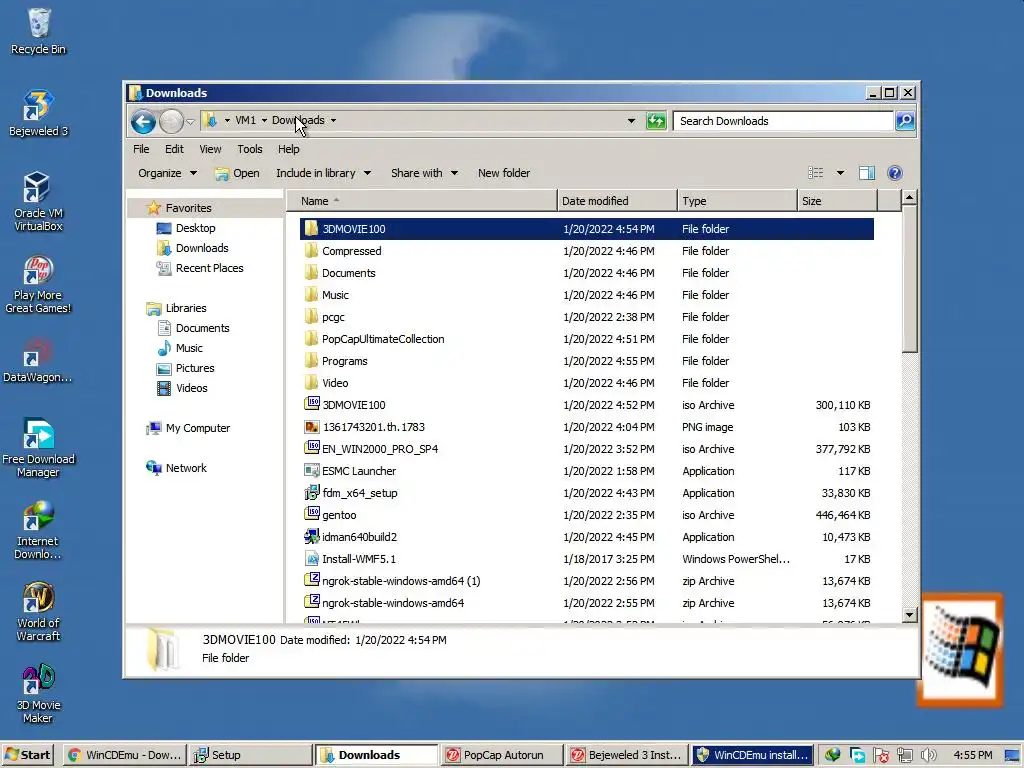The width and height of the screenshot is (1024, 768).
Task: Click the Start button
Action: (x=27, y=755)
